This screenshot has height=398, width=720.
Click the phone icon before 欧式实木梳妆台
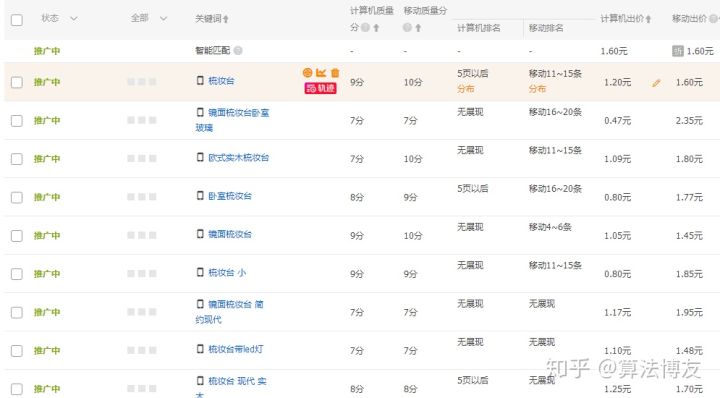coord(200,157)
